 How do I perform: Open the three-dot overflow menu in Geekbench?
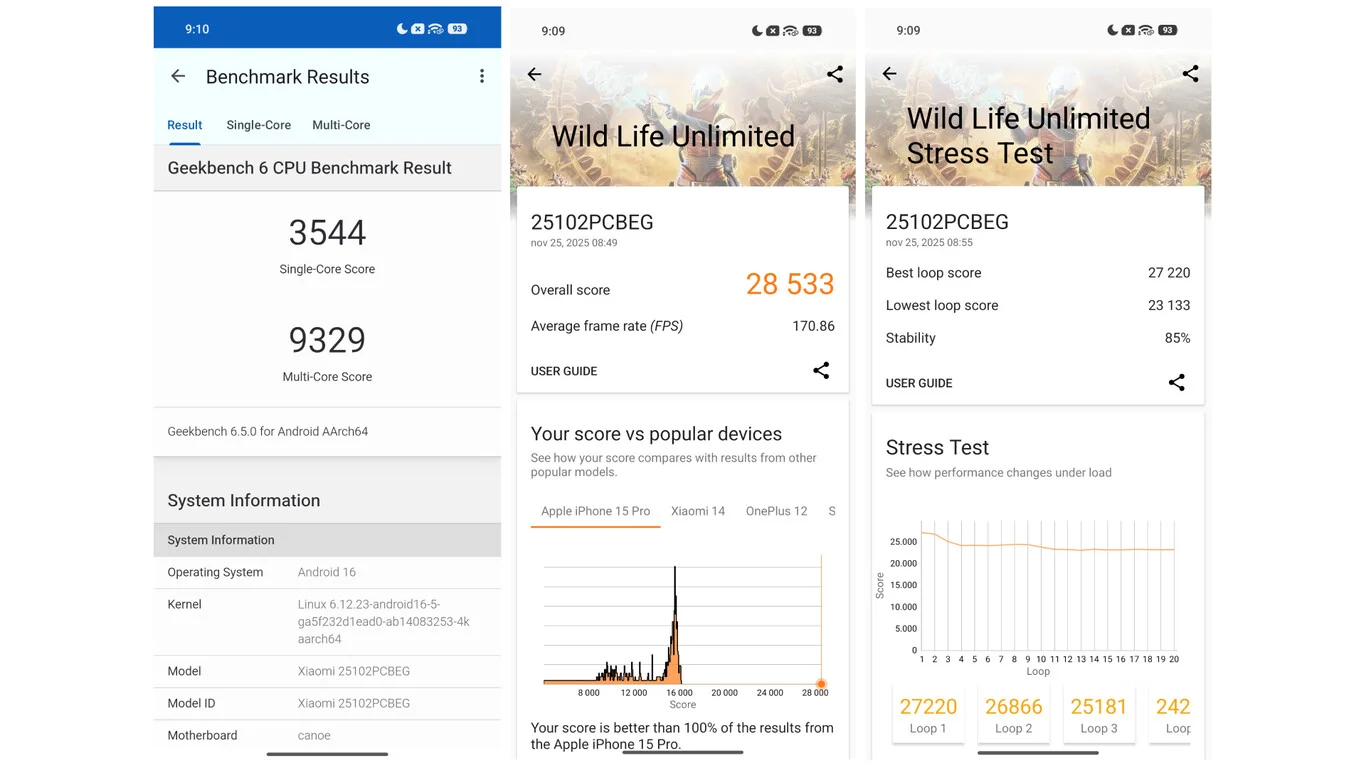[481, 77]
